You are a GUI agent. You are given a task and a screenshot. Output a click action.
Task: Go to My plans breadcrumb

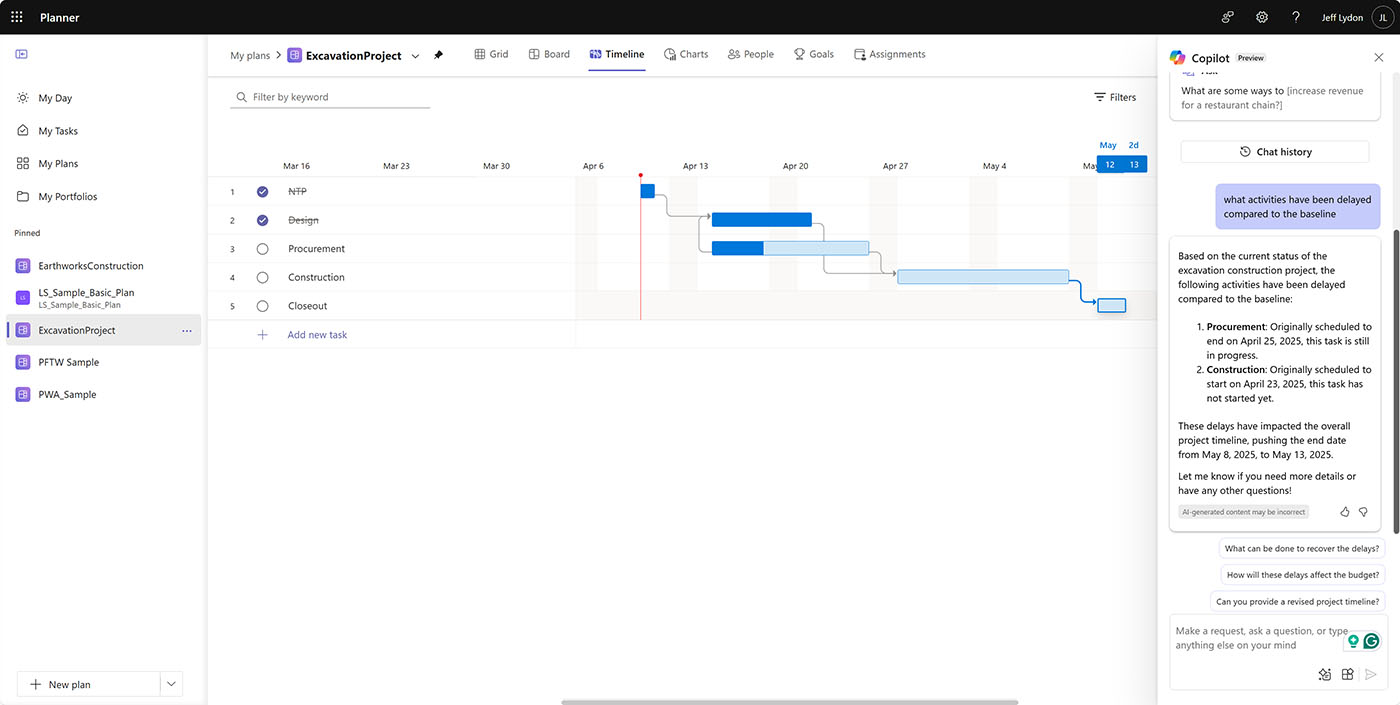[x=250, y=56]
